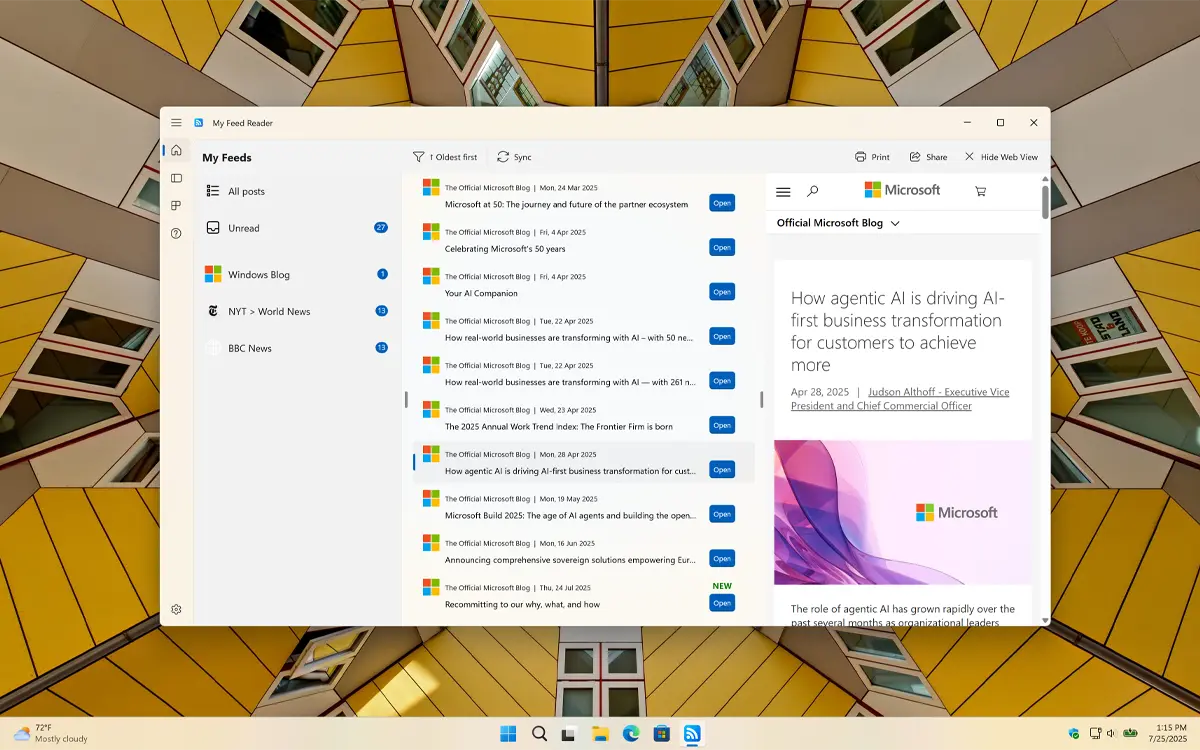Expand the Official Microsoft Blog dropdown
Screen dimensions: 1200x750
[x=838, y=223]
